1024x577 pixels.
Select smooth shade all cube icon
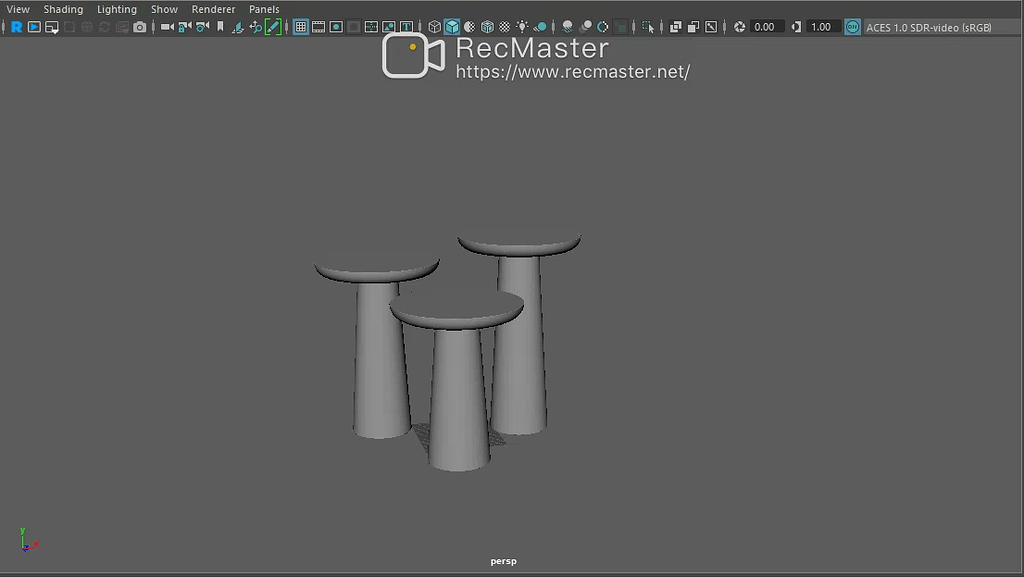coord(451,27)
